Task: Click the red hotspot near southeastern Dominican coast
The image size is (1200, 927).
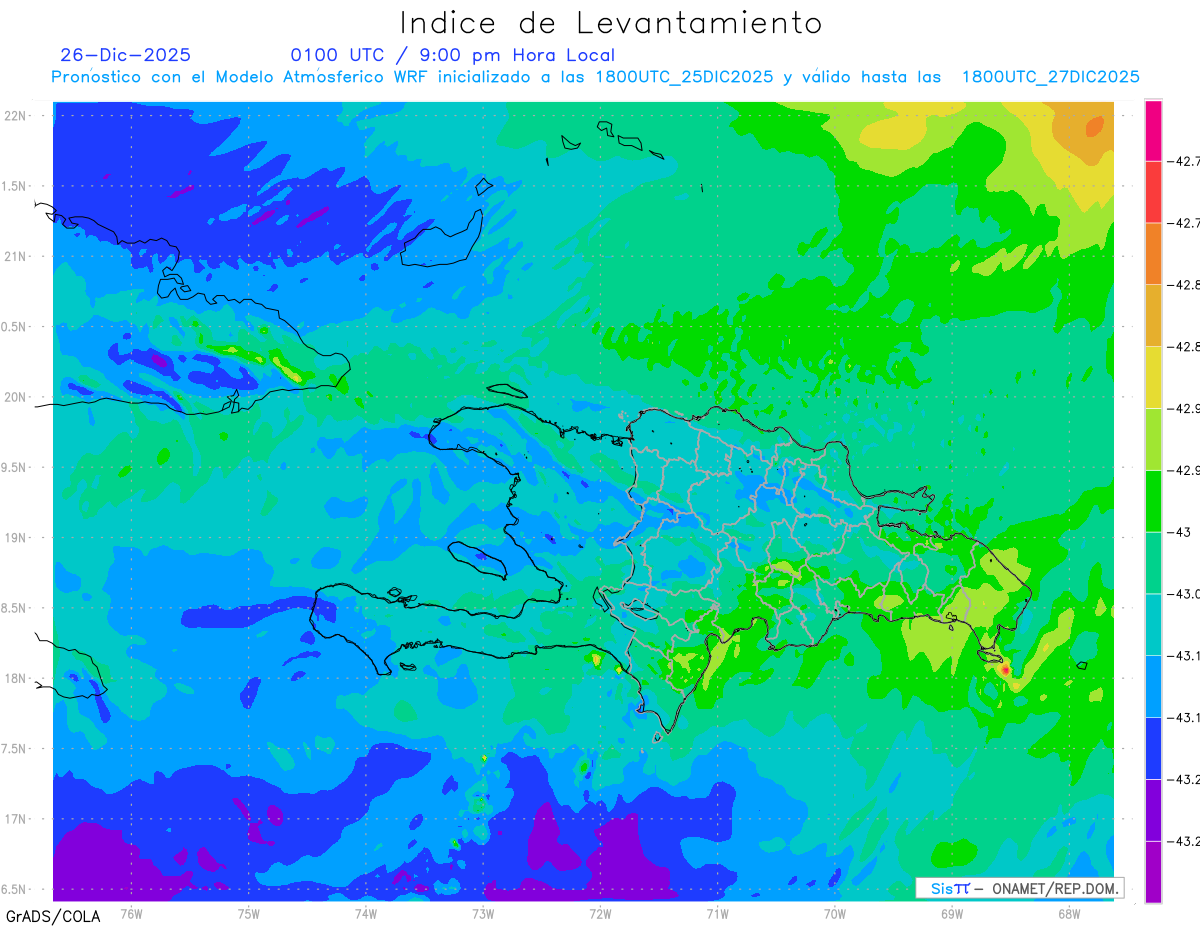Action: [x=1004, y=670]
